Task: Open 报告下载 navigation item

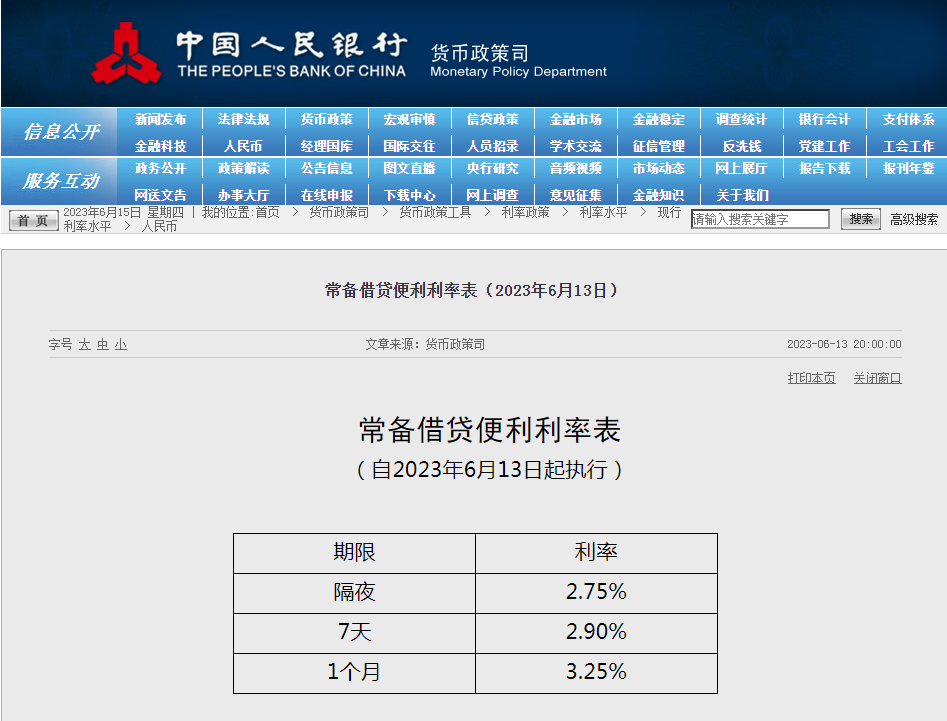Action: (x=824, y=168)
